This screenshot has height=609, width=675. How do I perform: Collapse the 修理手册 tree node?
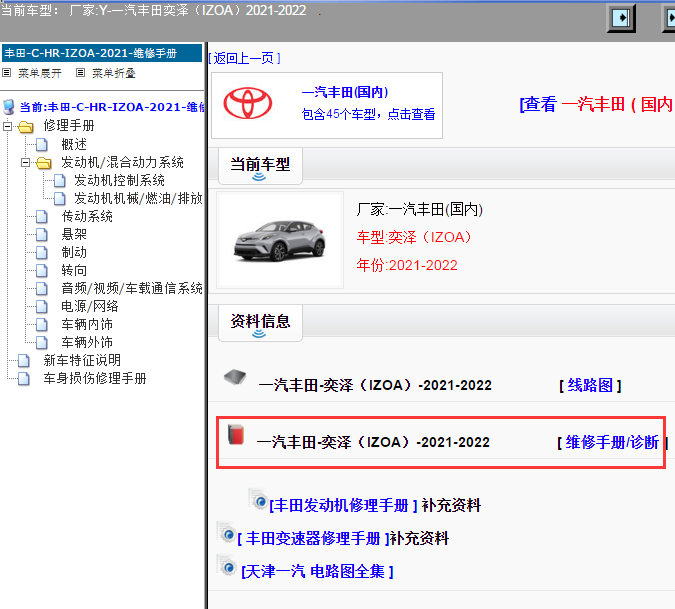tap(7, 127)
